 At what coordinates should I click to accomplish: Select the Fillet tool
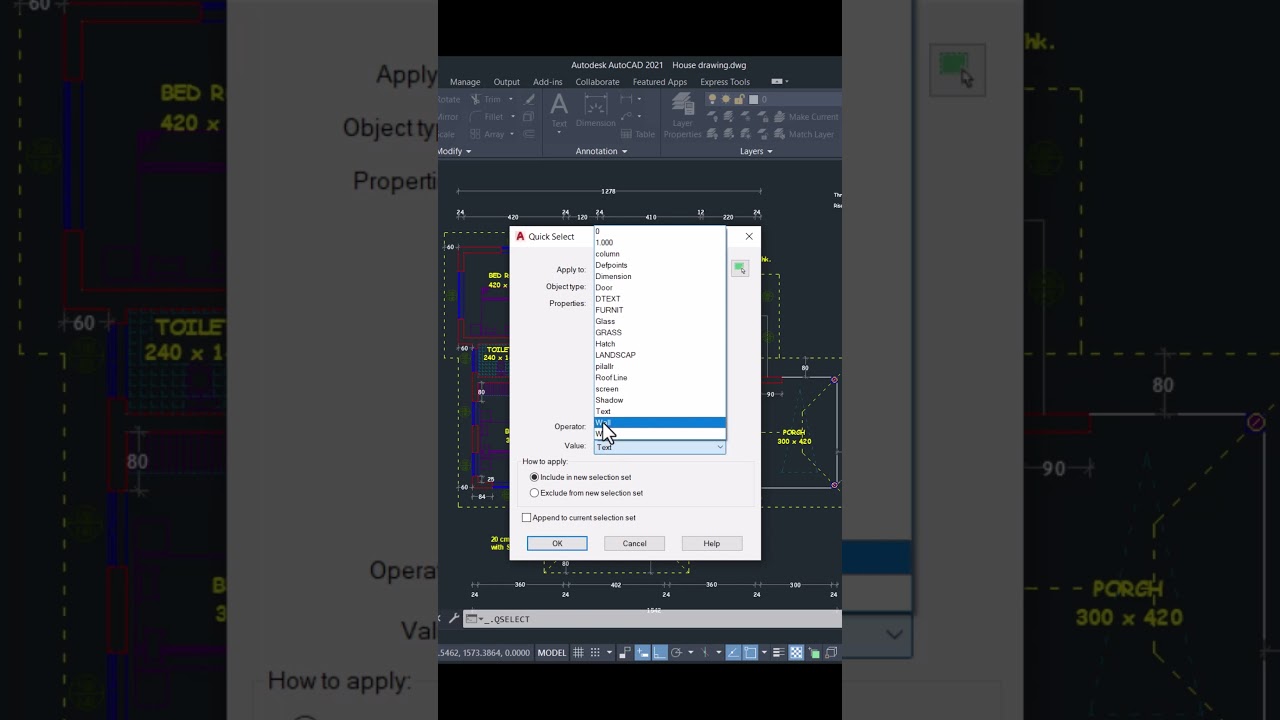click(x=486, y=116)
